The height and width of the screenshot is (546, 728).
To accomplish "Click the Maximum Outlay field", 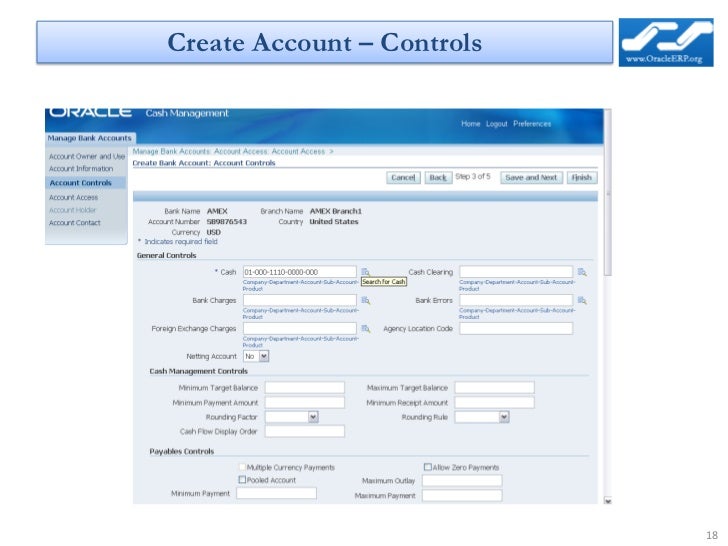I will [x=462, y=481].
